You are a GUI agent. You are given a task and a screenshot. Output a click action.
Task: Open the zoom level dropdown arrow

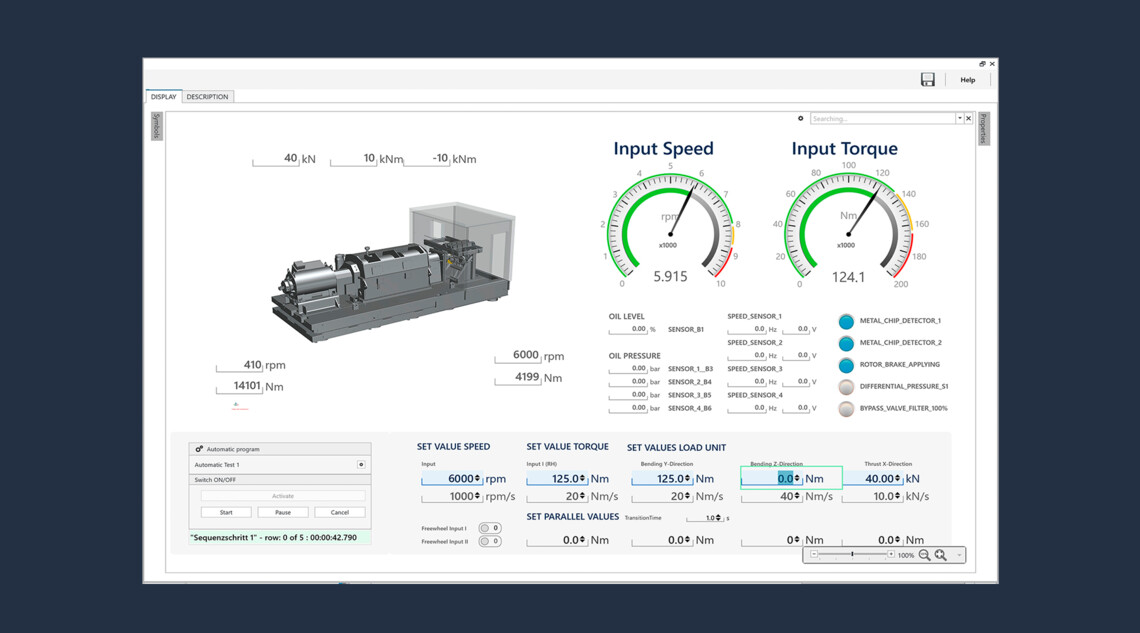958,555
